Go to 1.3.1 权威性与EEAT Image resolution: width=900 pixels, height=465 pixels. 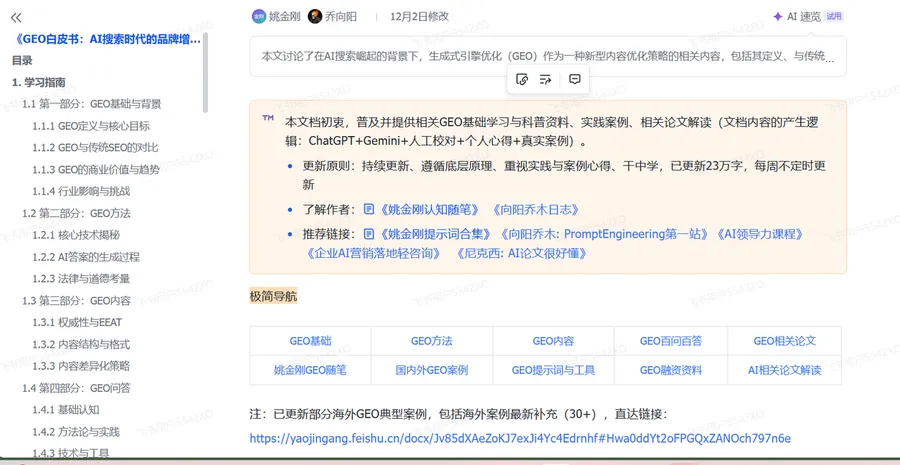tap(77, 322)
